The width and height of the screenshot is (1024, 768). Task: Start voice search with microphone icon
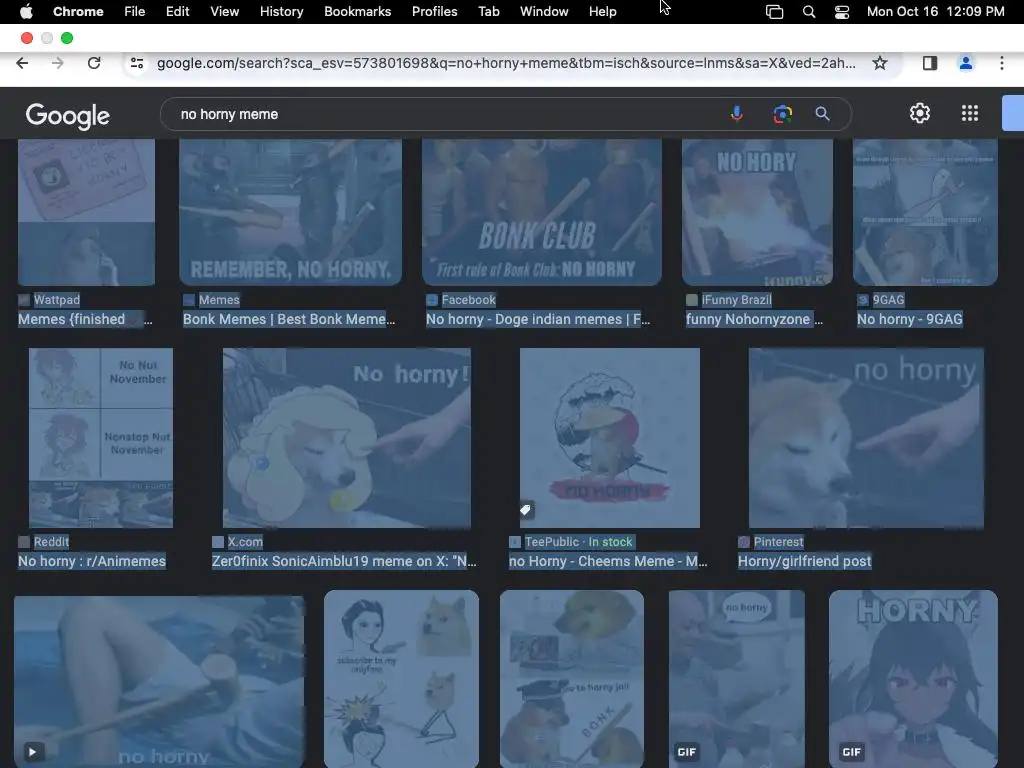pos(737,114)
